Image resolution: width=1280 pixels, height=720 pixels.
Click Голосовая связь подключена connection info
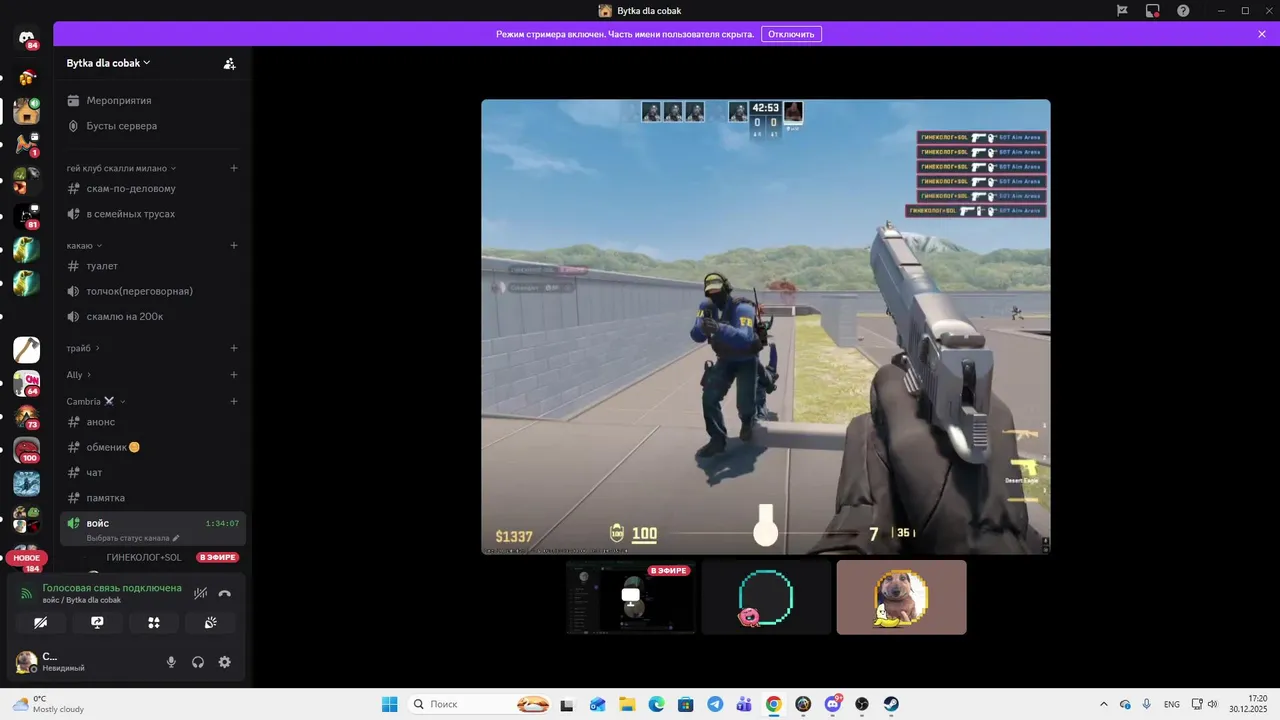(112, 588)
